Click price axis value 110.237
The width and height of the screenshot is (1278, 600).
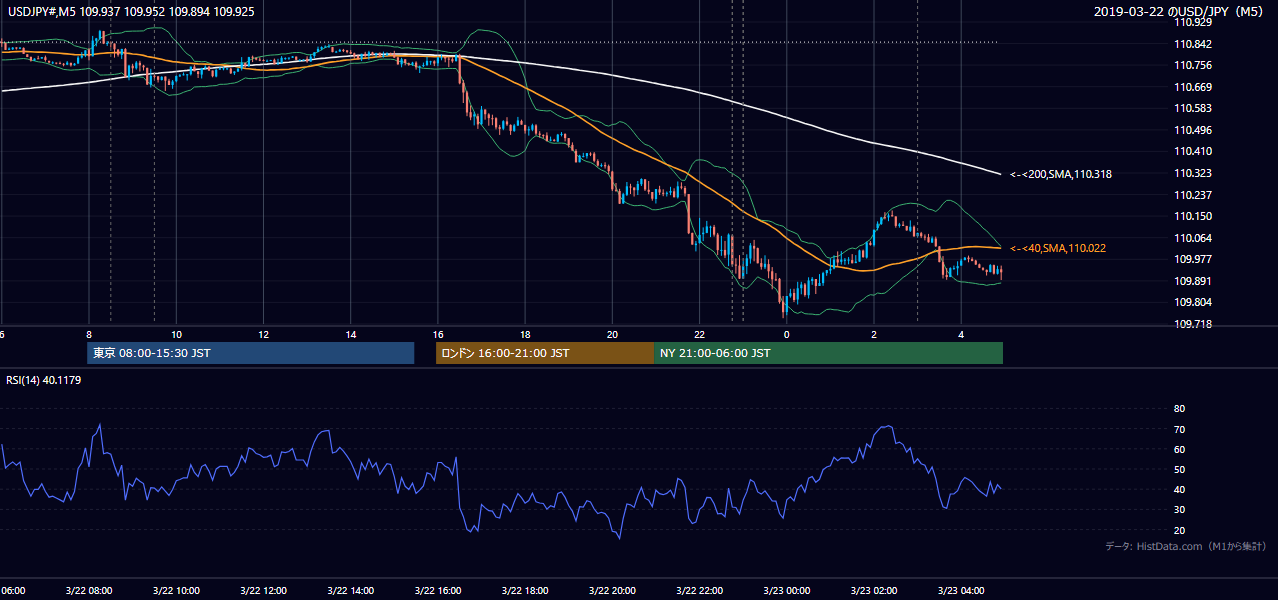click(x=1192, y=195)
